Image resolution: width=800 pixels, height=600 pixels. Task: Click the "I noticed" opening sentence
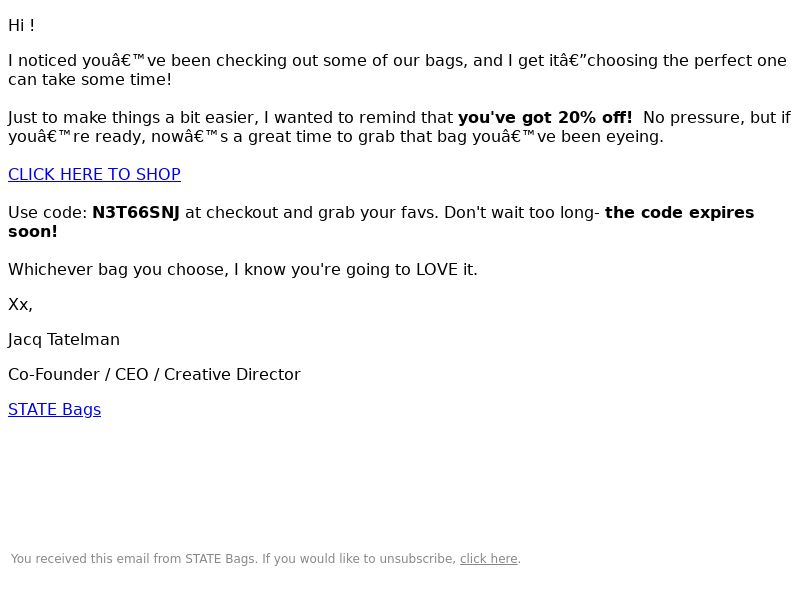coord(397,61)
